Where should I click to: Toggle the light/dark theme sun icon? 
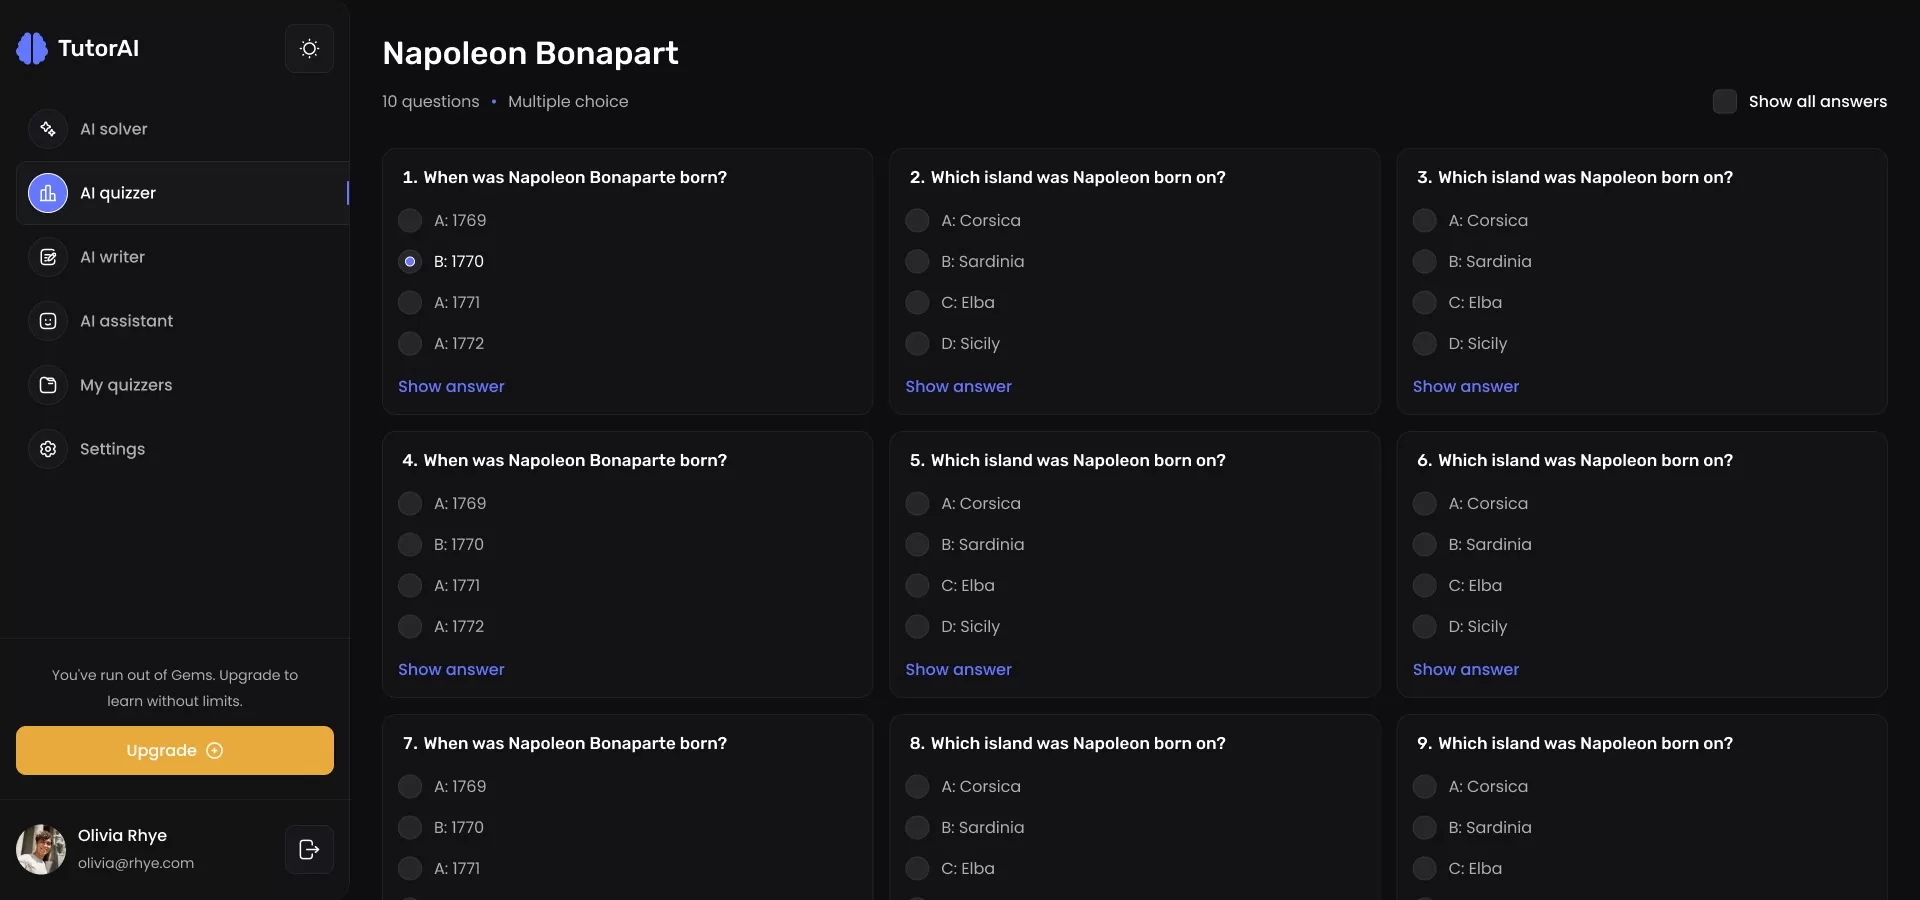(x=309, y=49)
